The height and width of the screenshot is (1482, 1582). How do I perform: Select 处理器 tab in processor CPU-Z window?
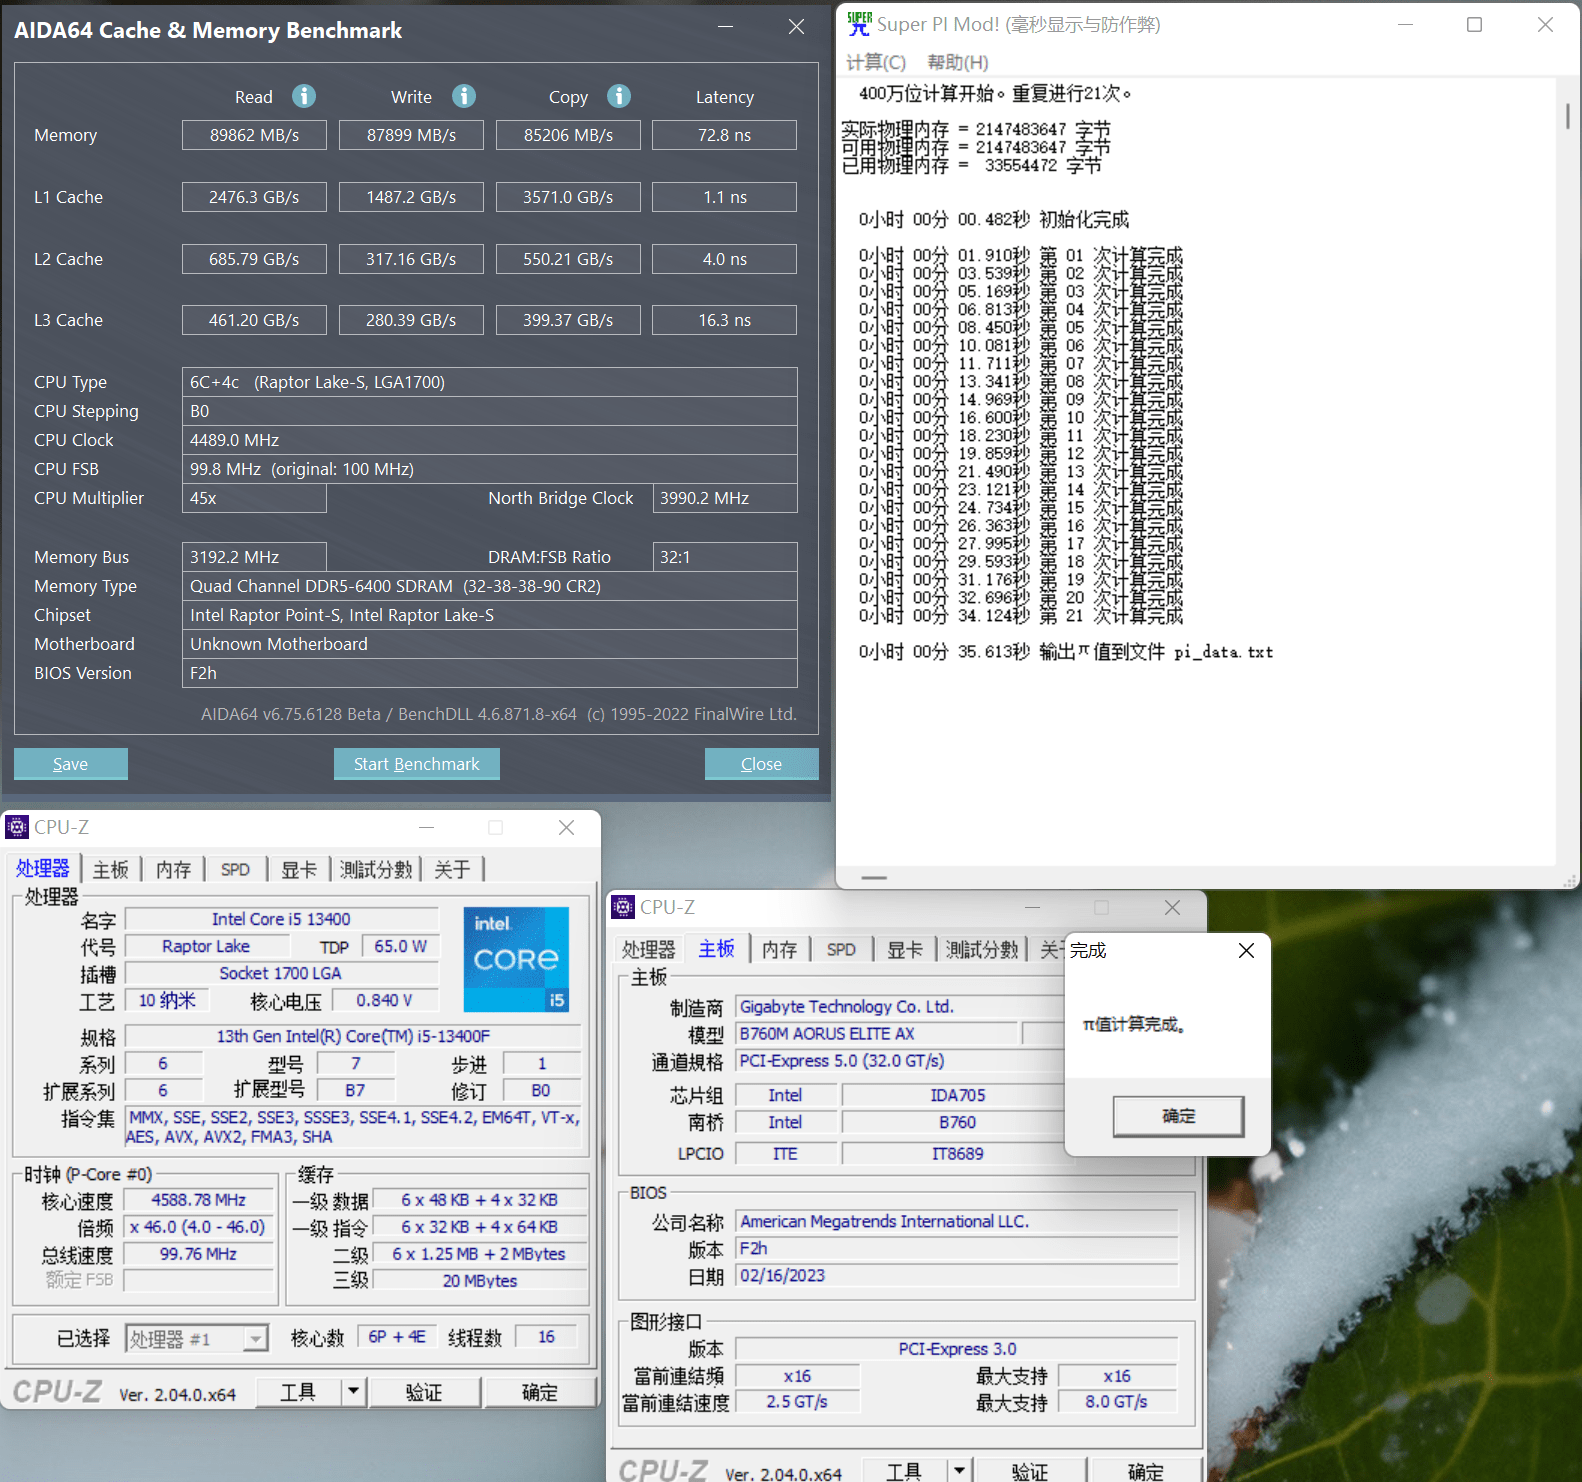point(43,868)
